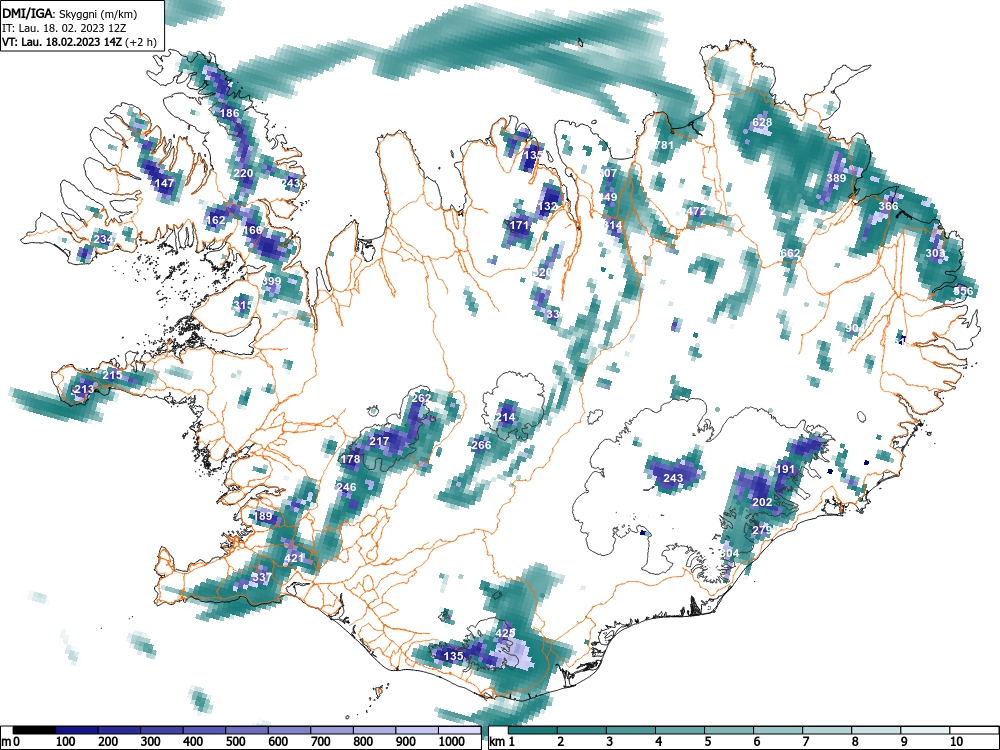The height and width of the screenshot is (750, 1000).
Task: Click the visibility value 399
Action: click(x=272, y=281)
